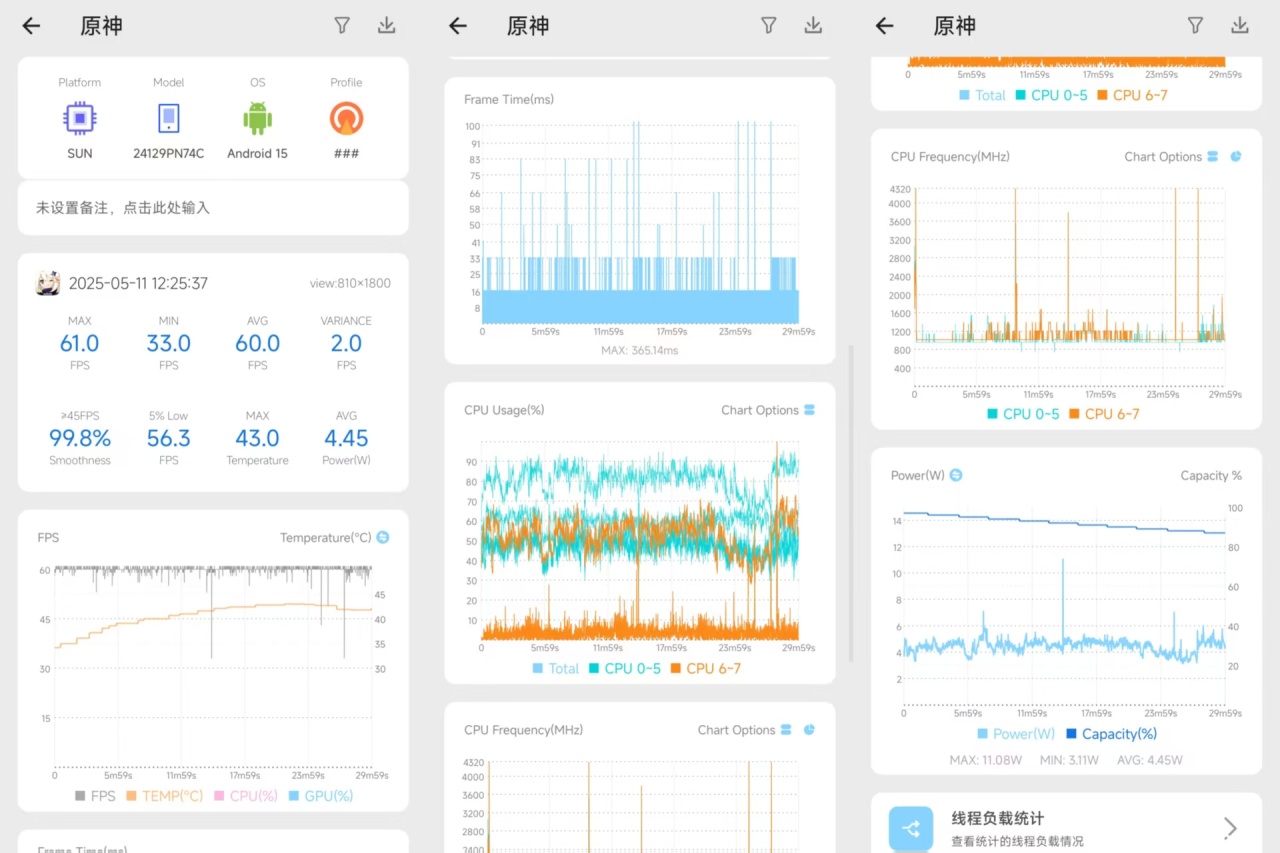This screenshot has height=853, width=1280.
Task: Tap the 5% Low 56.3 FPS value
Action: click(169, 438)
